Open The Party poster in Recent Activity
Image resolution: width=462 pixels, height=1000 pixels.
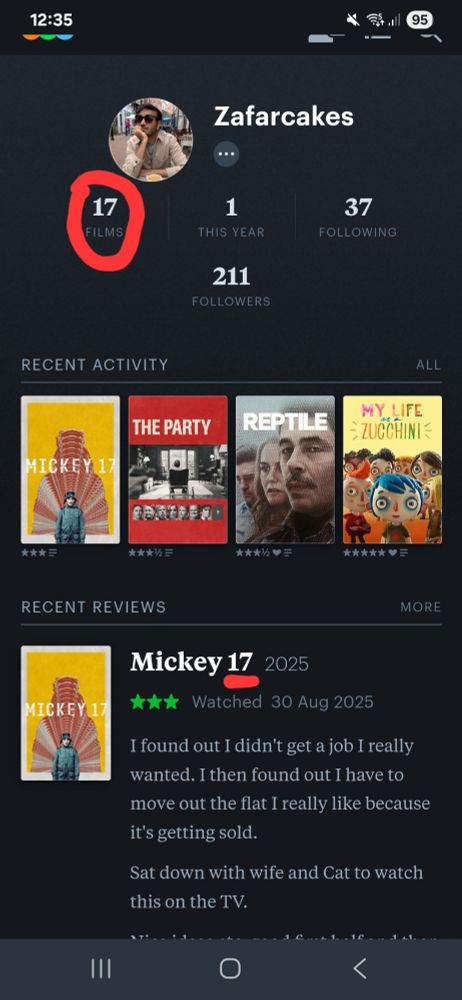coord(178,469)
